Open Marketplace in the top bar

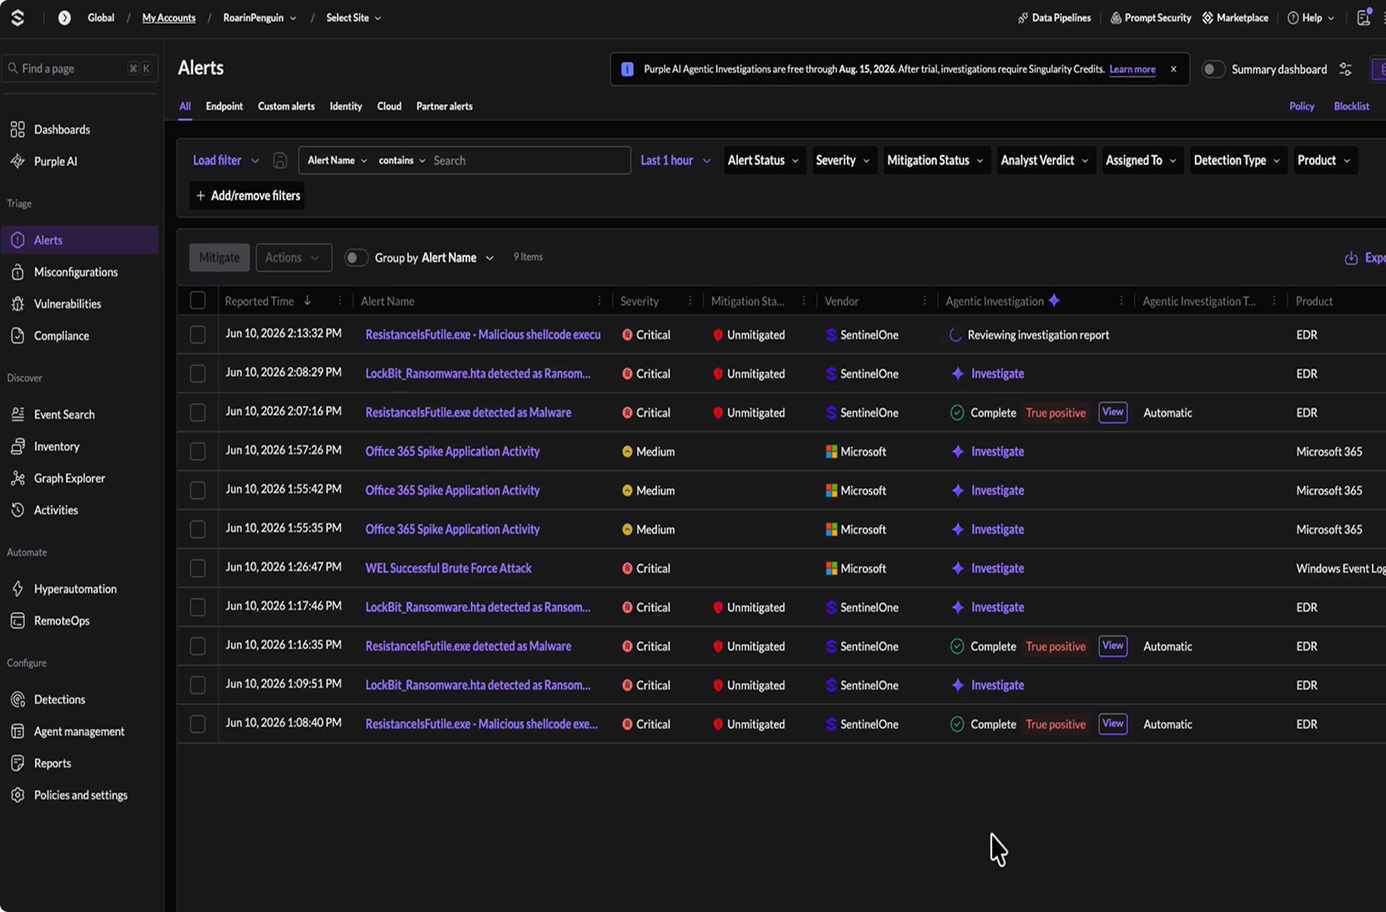point(1235,18)
